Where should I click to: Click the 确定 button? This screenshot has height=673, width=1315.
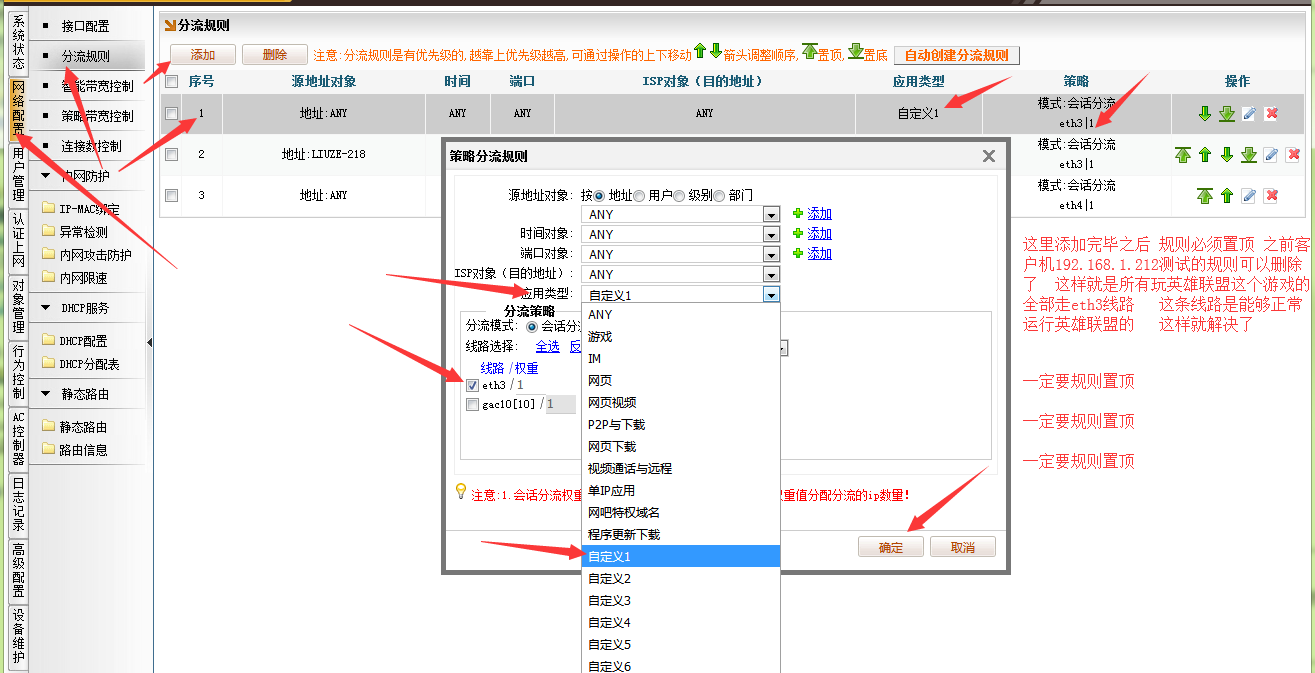[890, 547]
